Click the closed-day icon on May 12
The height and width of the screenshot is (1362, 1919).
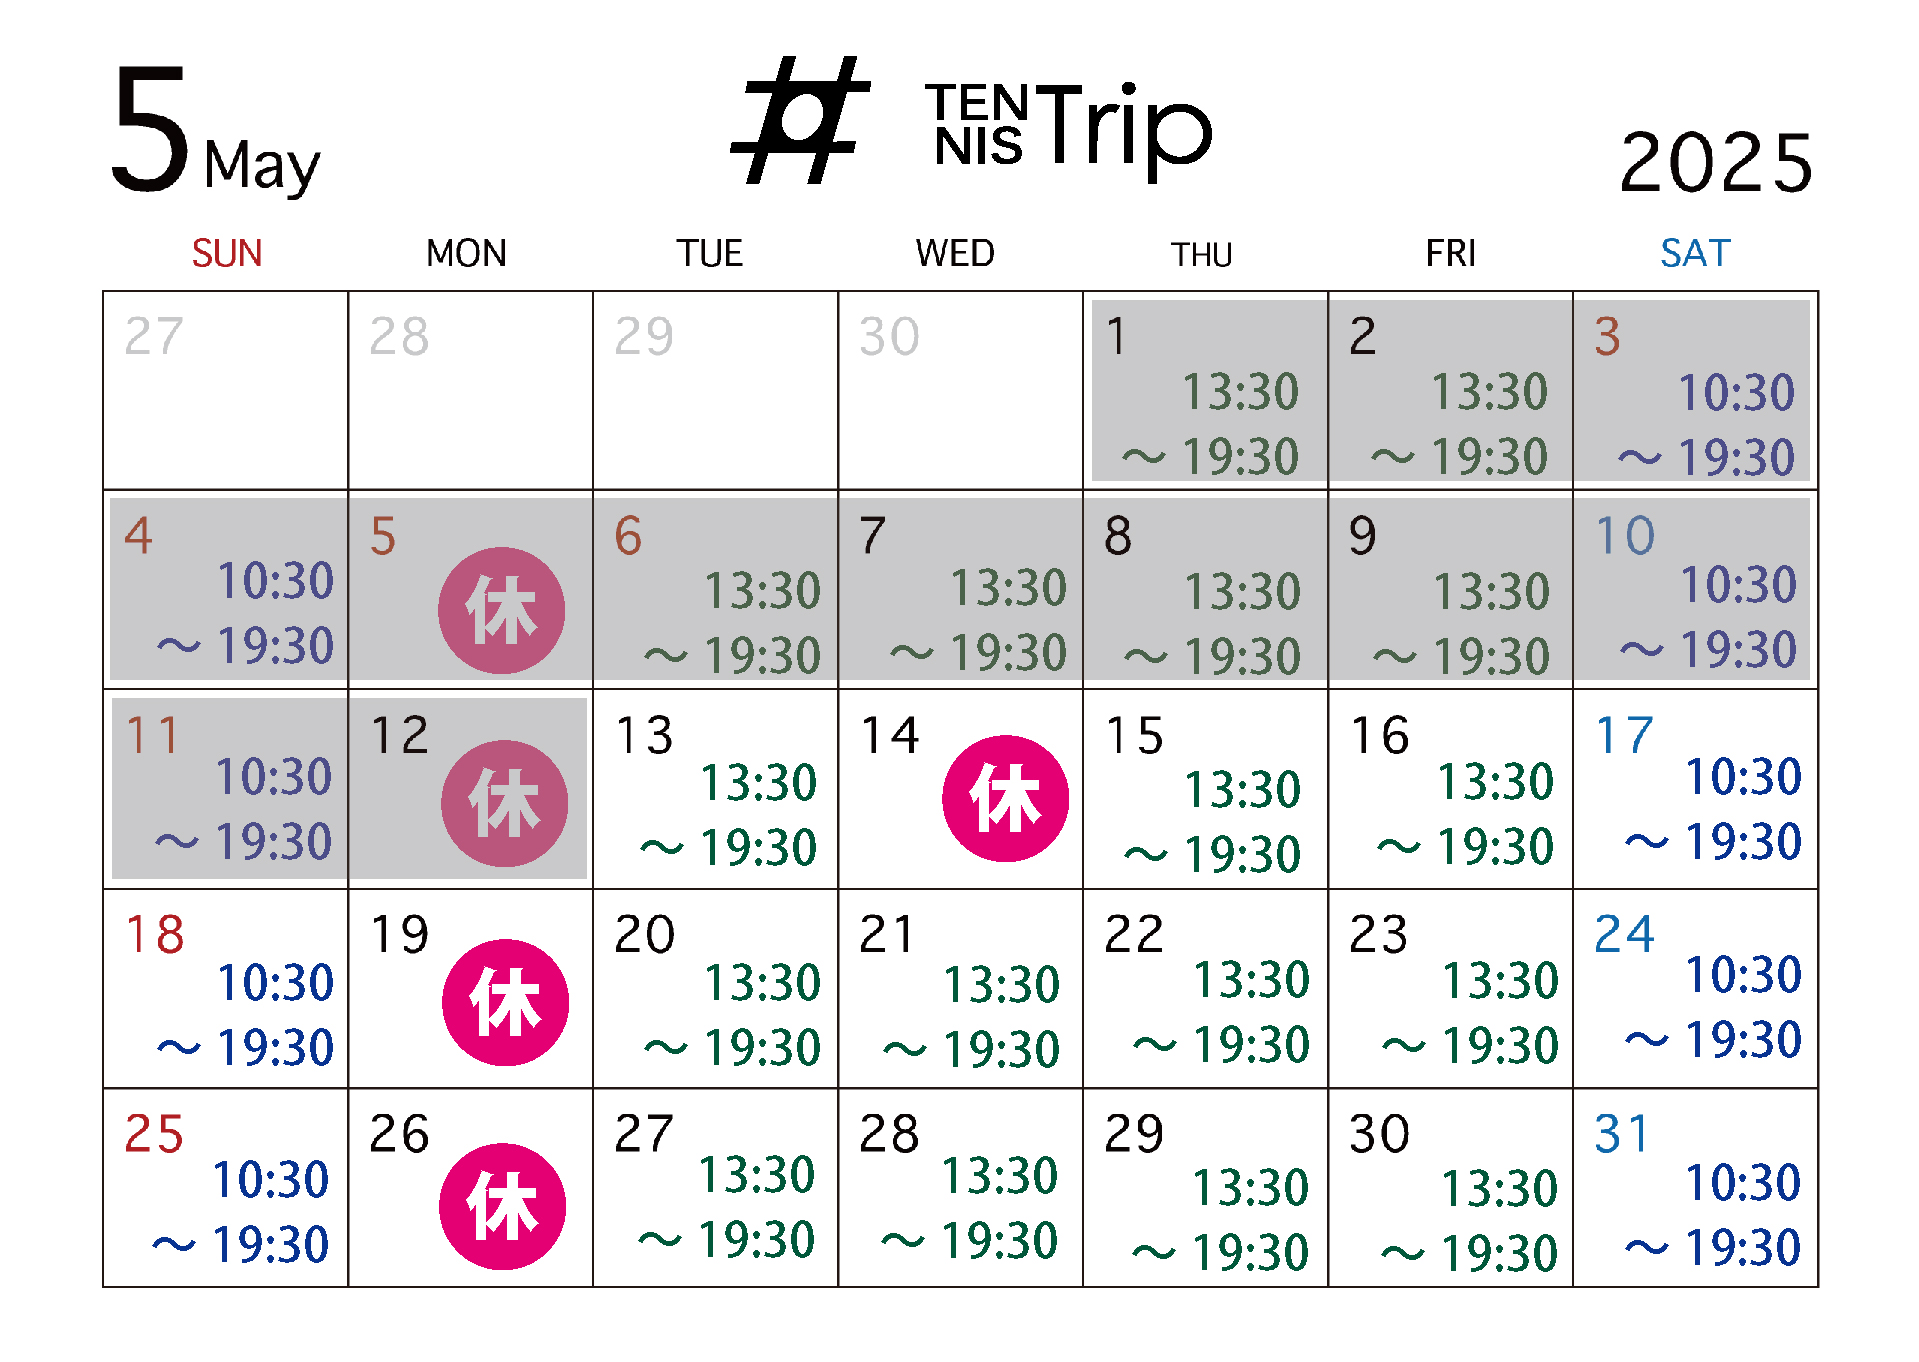pos(504,803)
